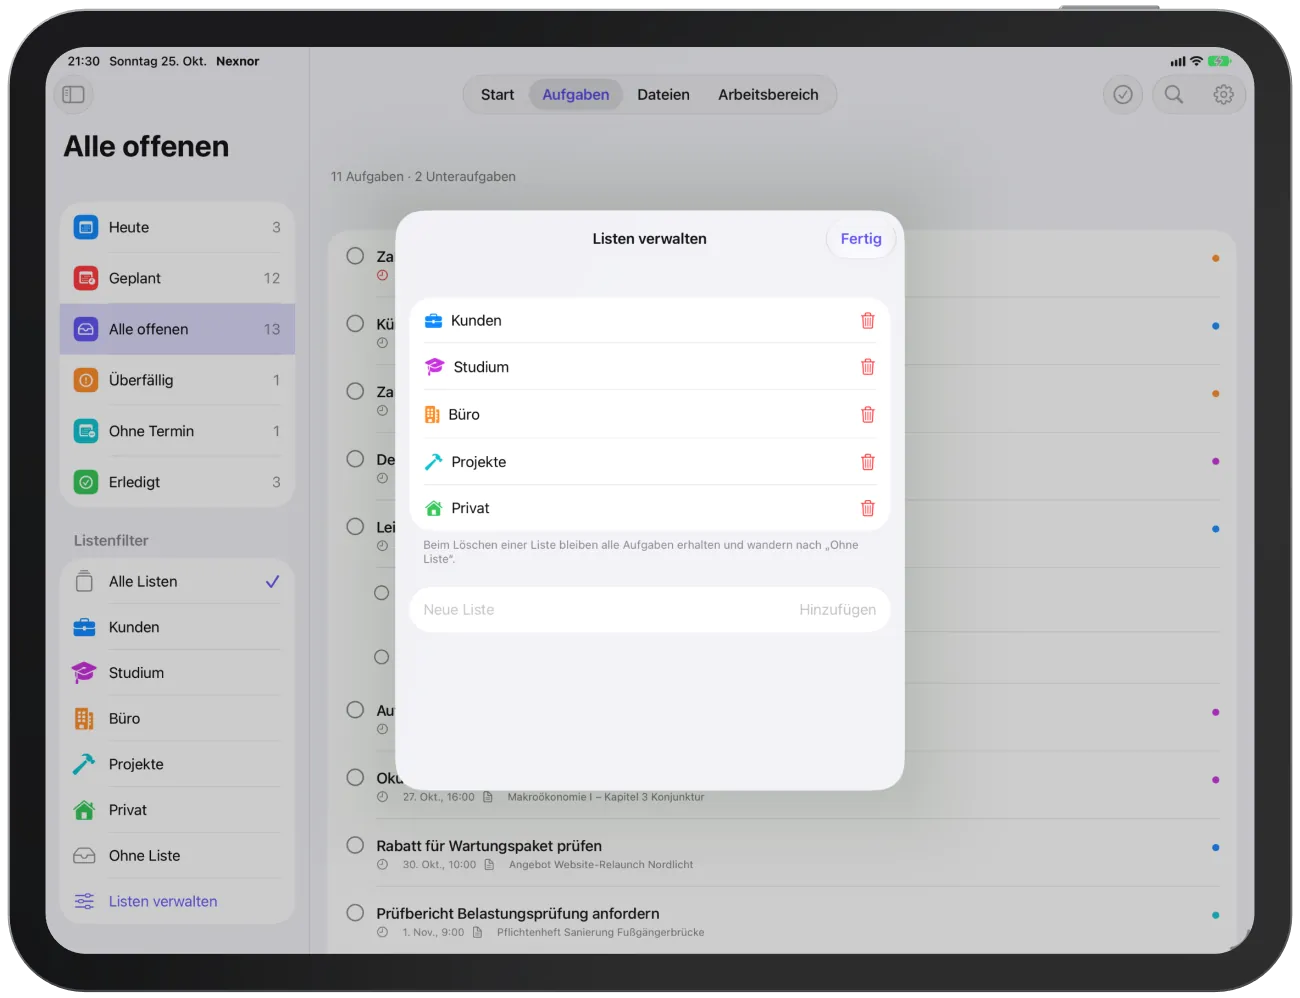Filter by Büro list in sidebar
Image resolution: width=1300 pixels, height=998 pixels.
177,719
